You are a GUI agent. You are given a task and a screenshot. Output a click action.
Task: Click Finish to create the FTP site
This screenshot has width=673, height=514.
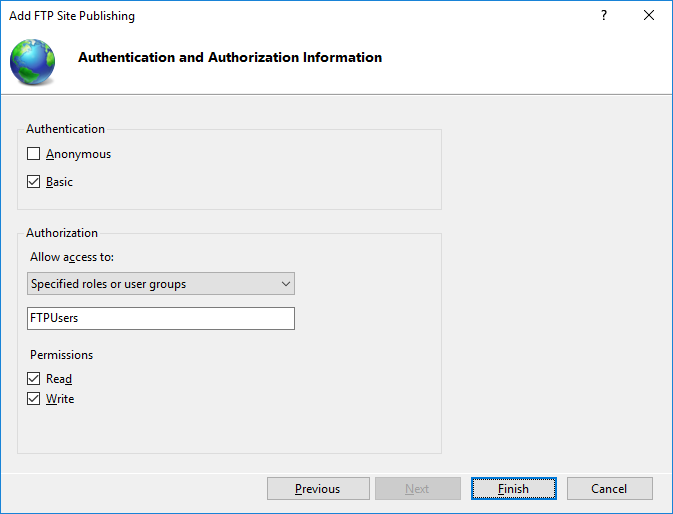[x=513, y=489]
